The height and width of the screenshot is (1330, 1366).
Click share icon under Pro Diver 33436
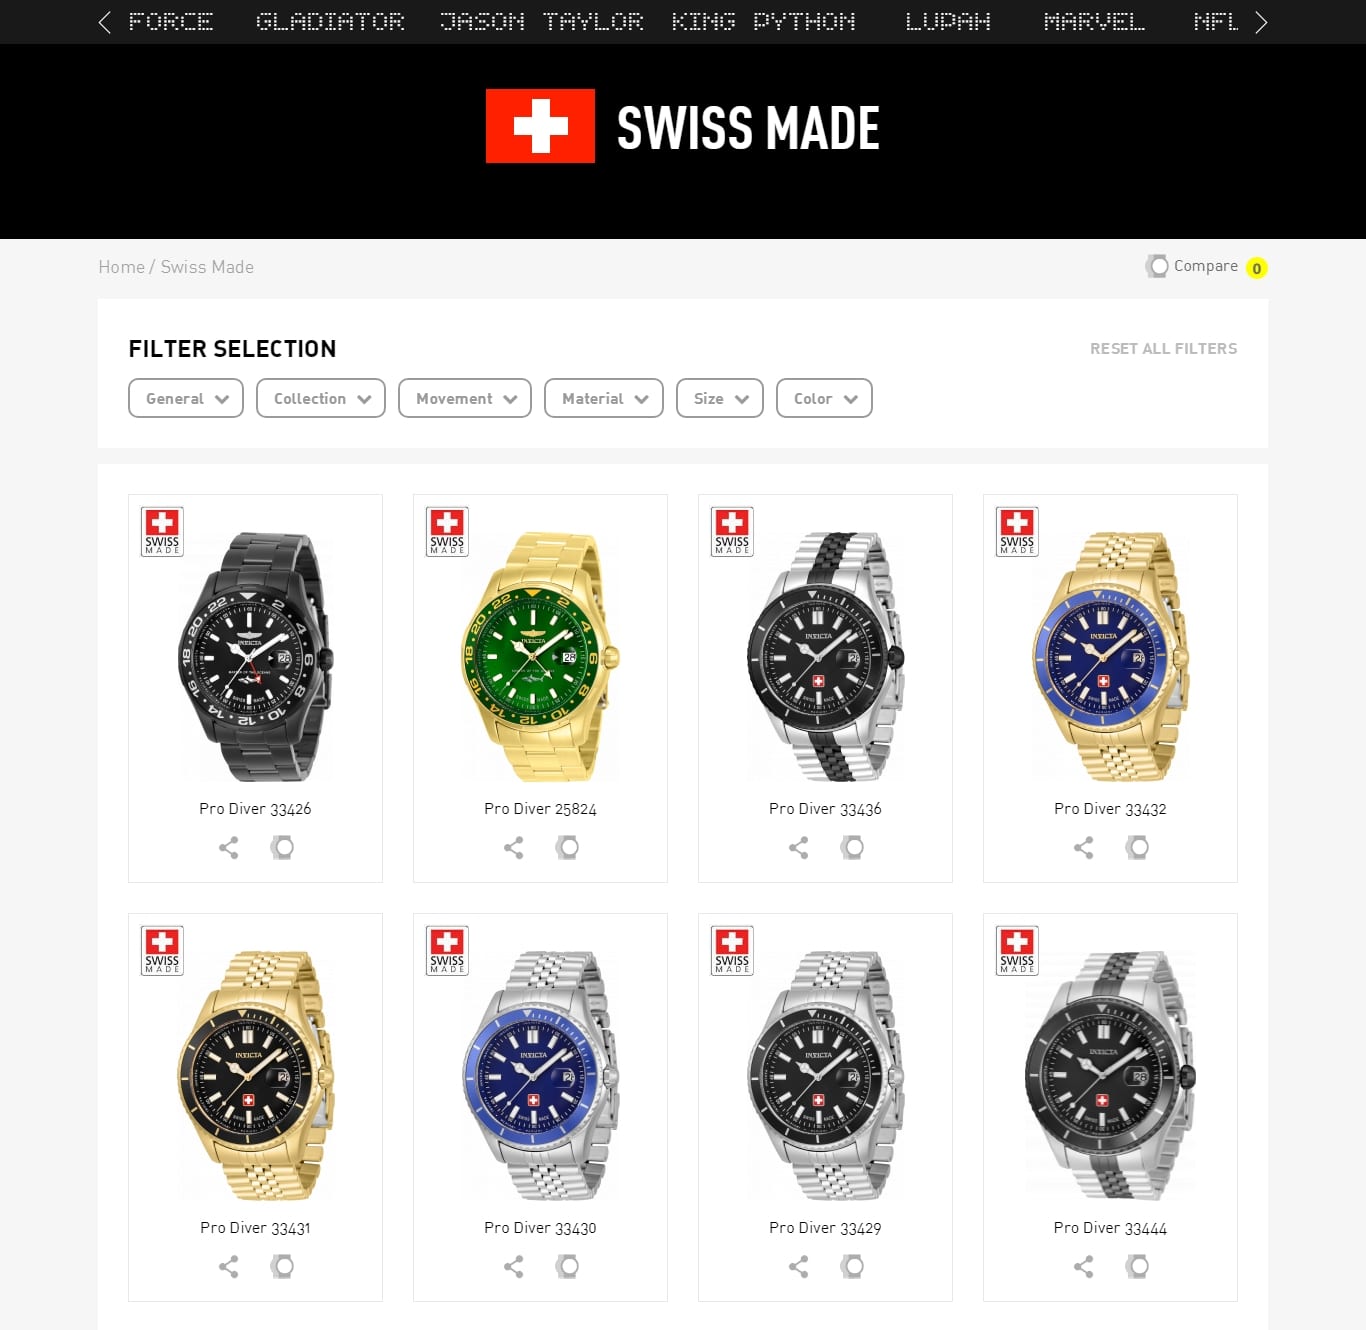tap(799, 848)
